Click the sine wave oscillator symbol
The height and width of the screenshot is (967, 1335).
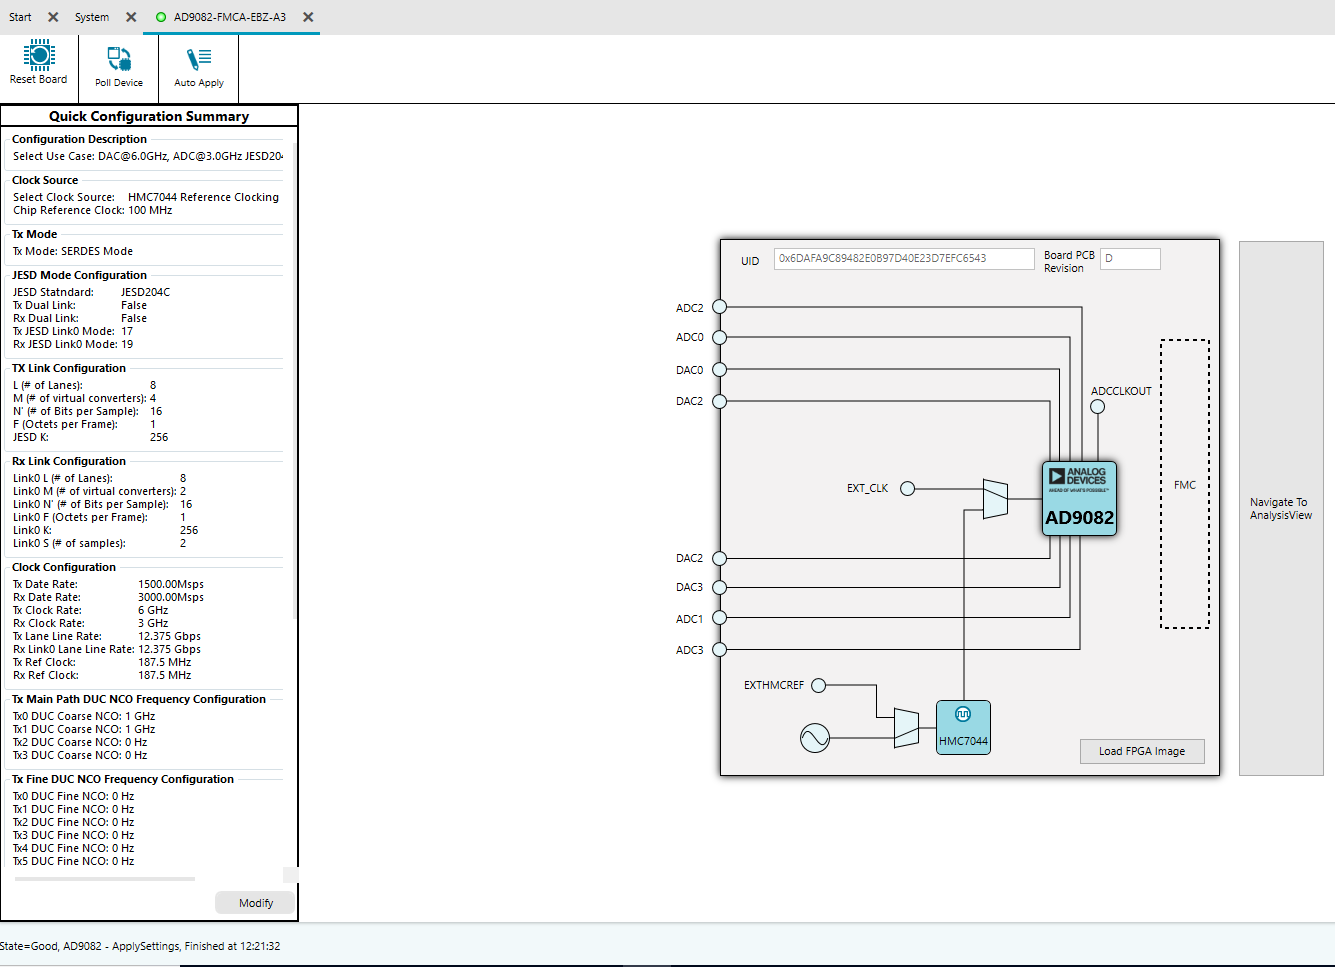[x=815, y=738]
